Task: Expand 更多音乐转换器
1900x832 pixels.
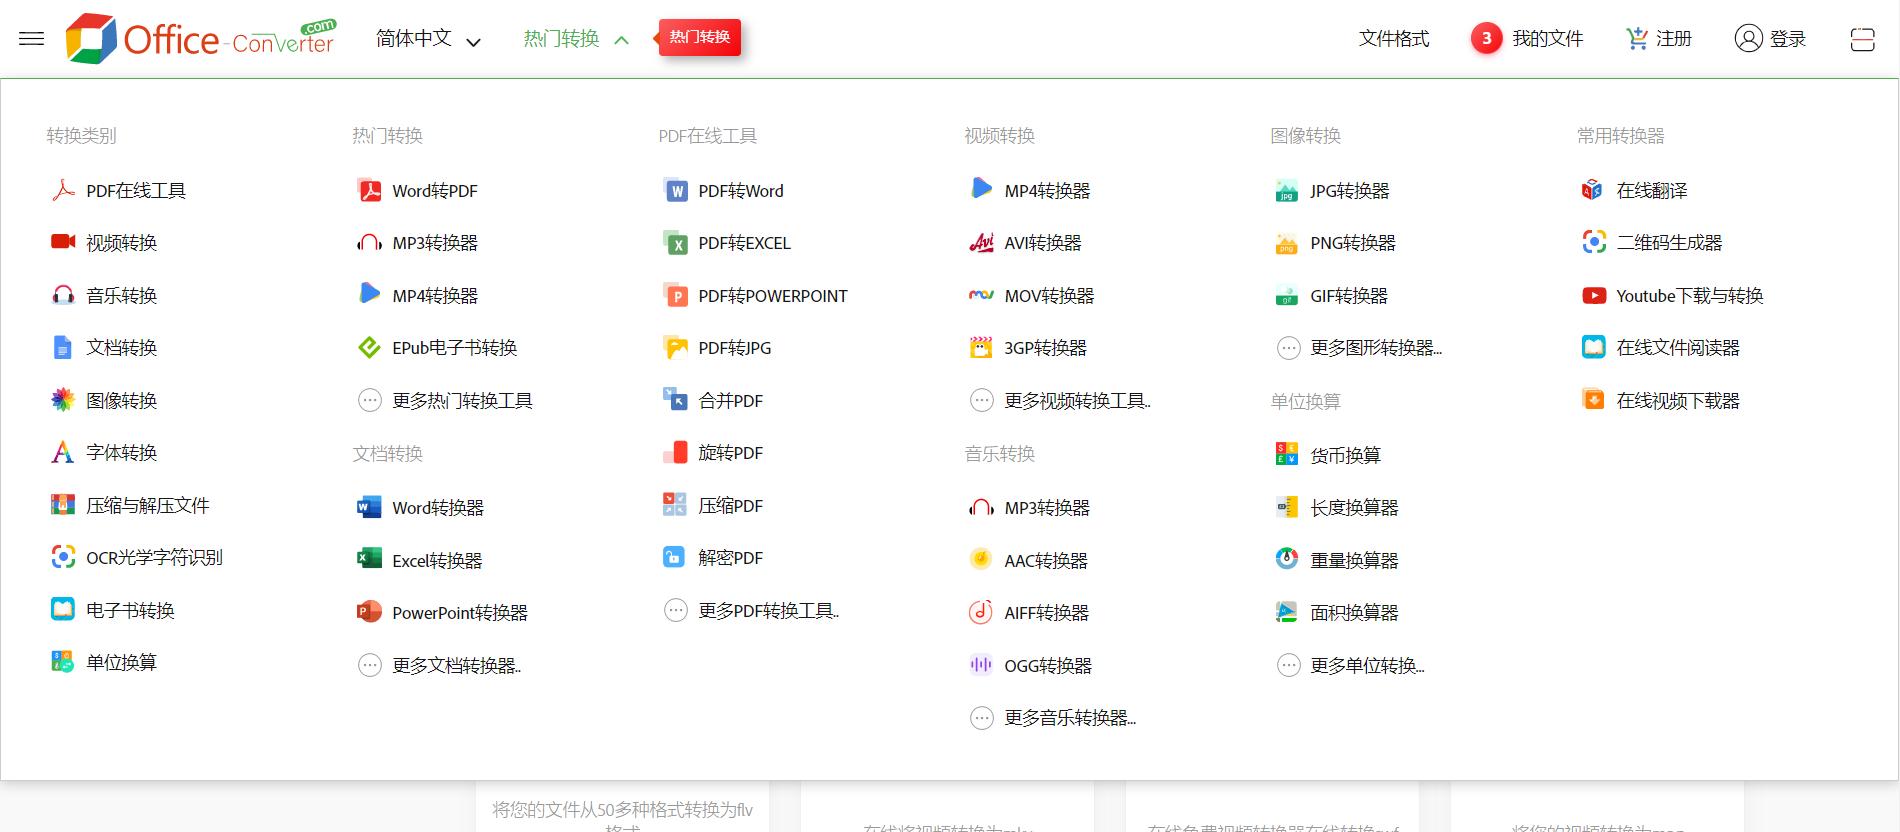Action: click(1053, 717)
